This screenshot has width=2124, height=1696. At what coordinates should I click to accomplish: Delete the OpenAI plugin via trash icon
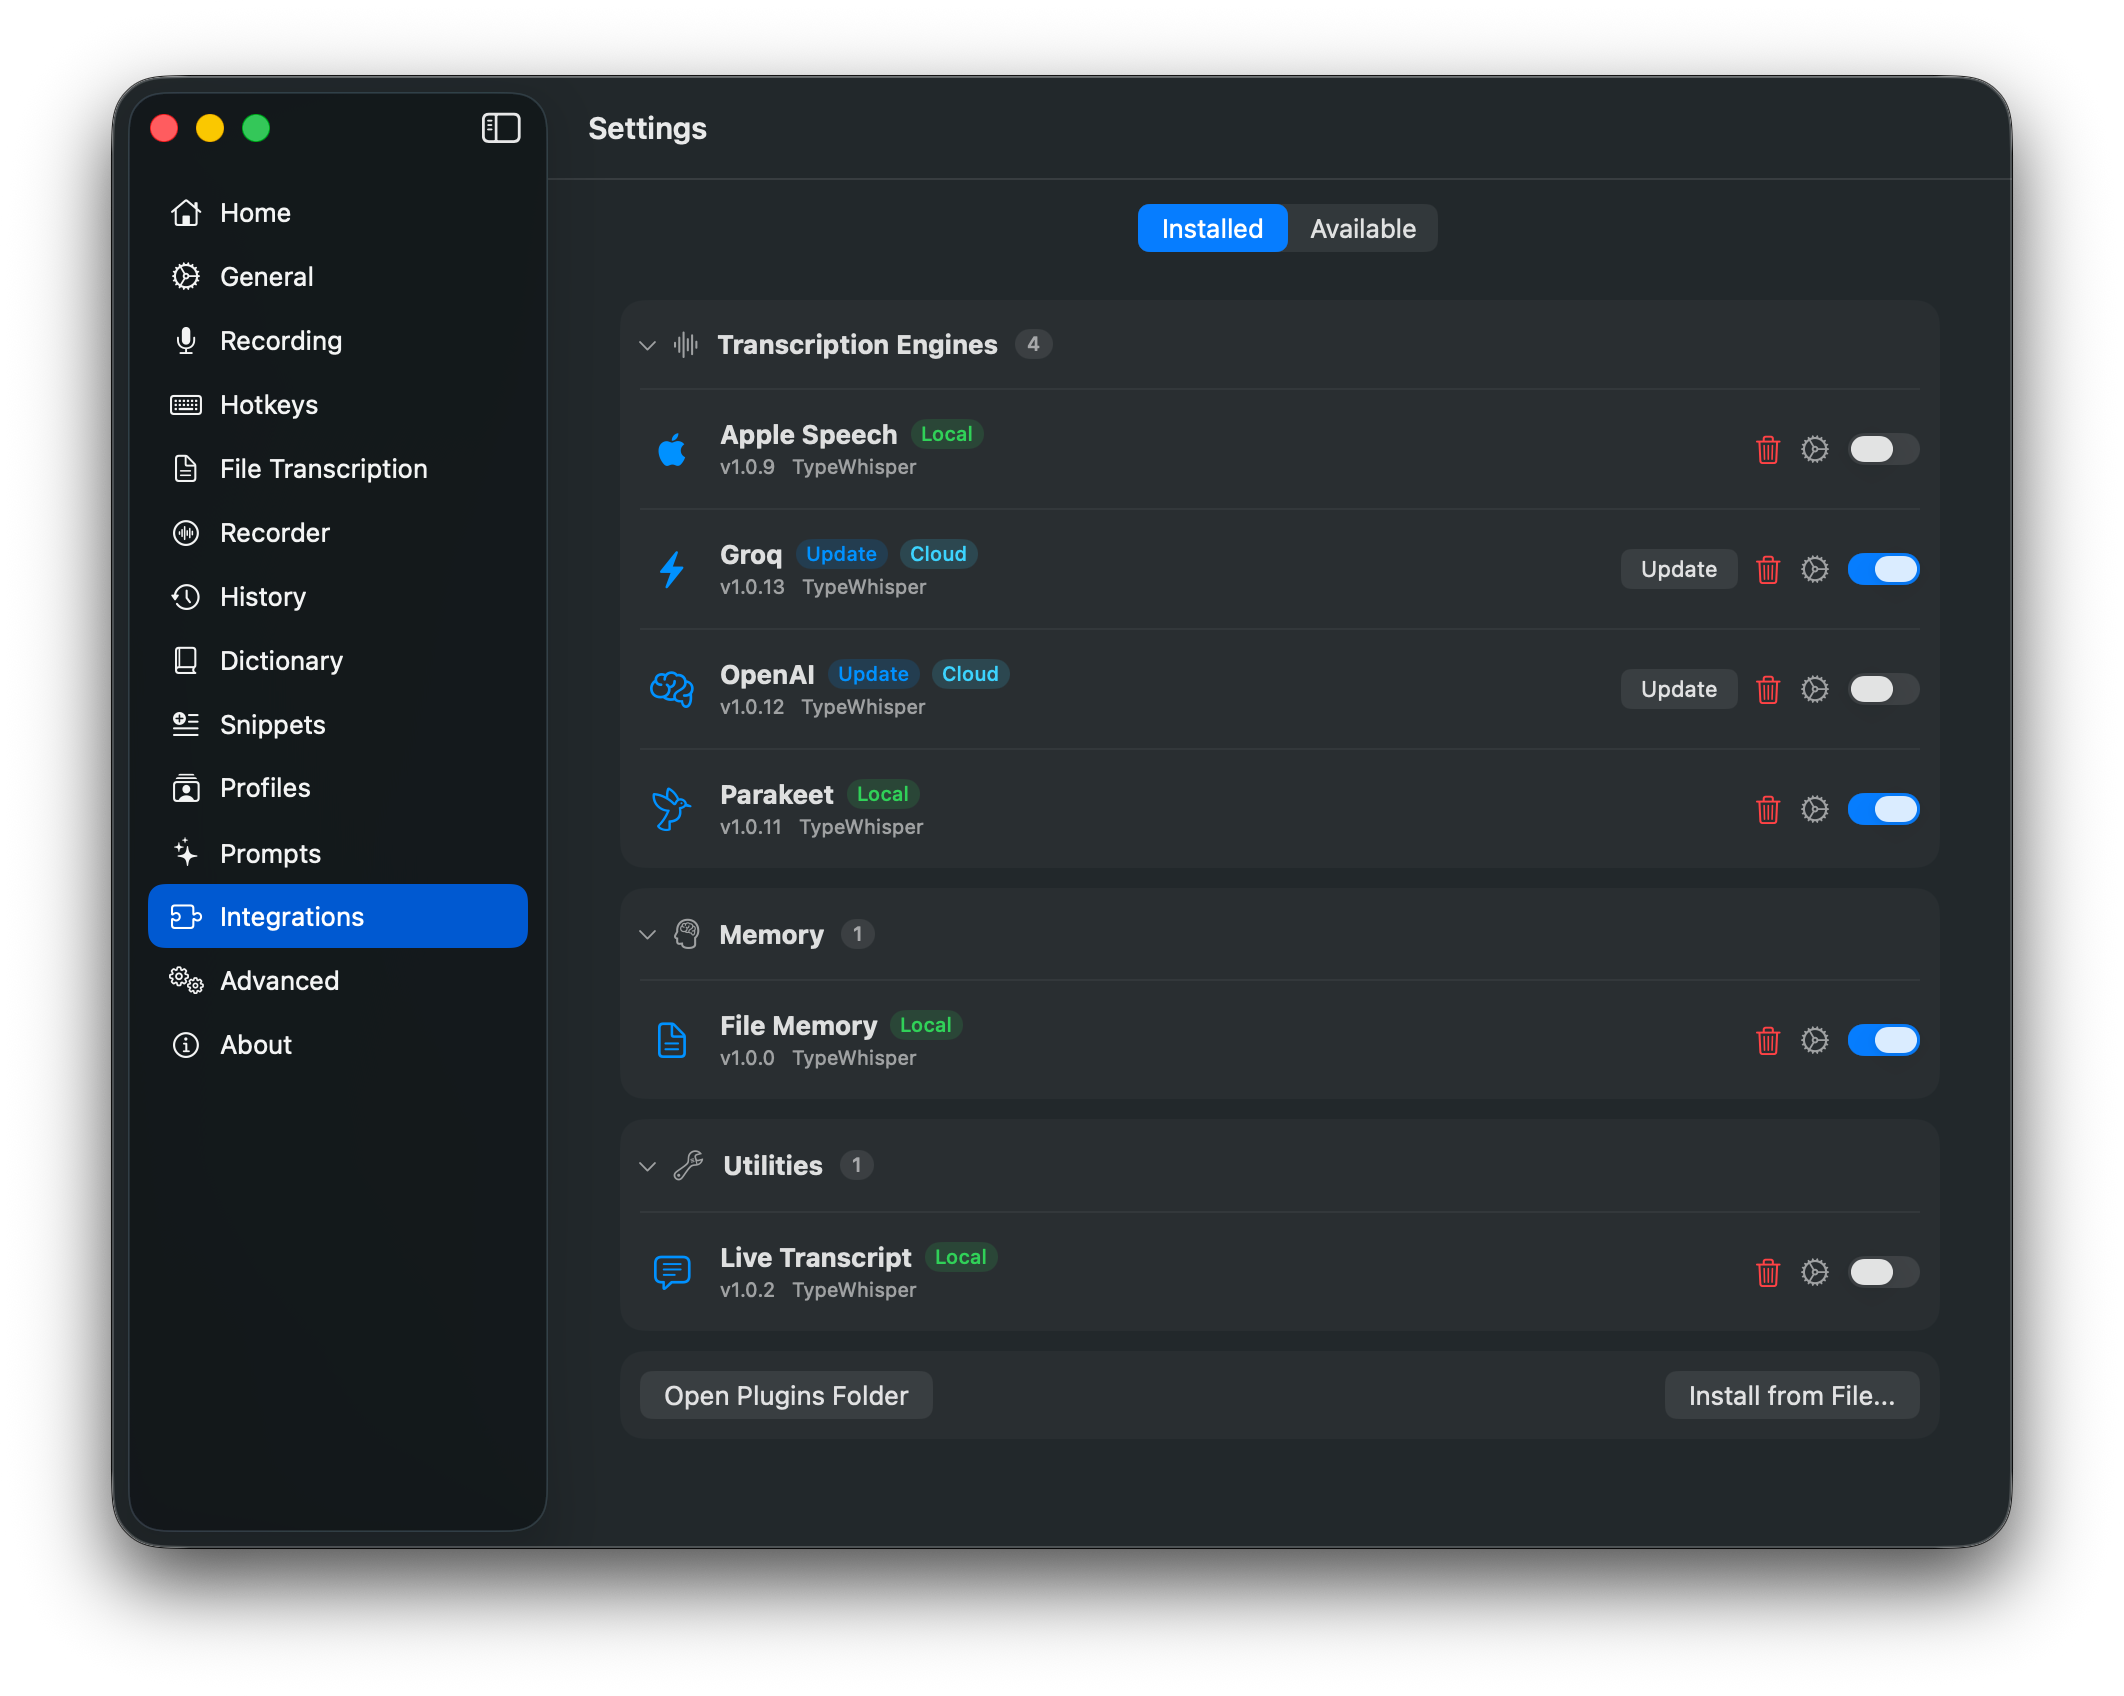pos(1767,689)
